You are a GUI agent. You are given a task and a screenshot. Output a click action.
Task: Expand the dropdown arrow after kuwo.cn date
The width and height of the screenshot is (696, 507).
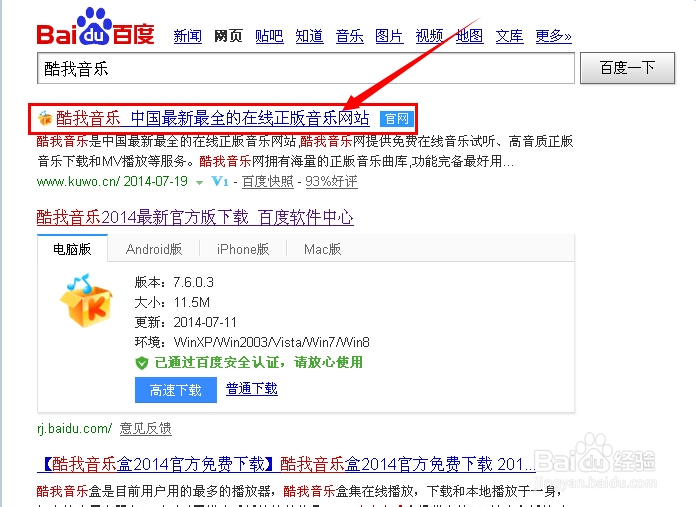click(x=199, y=182)
